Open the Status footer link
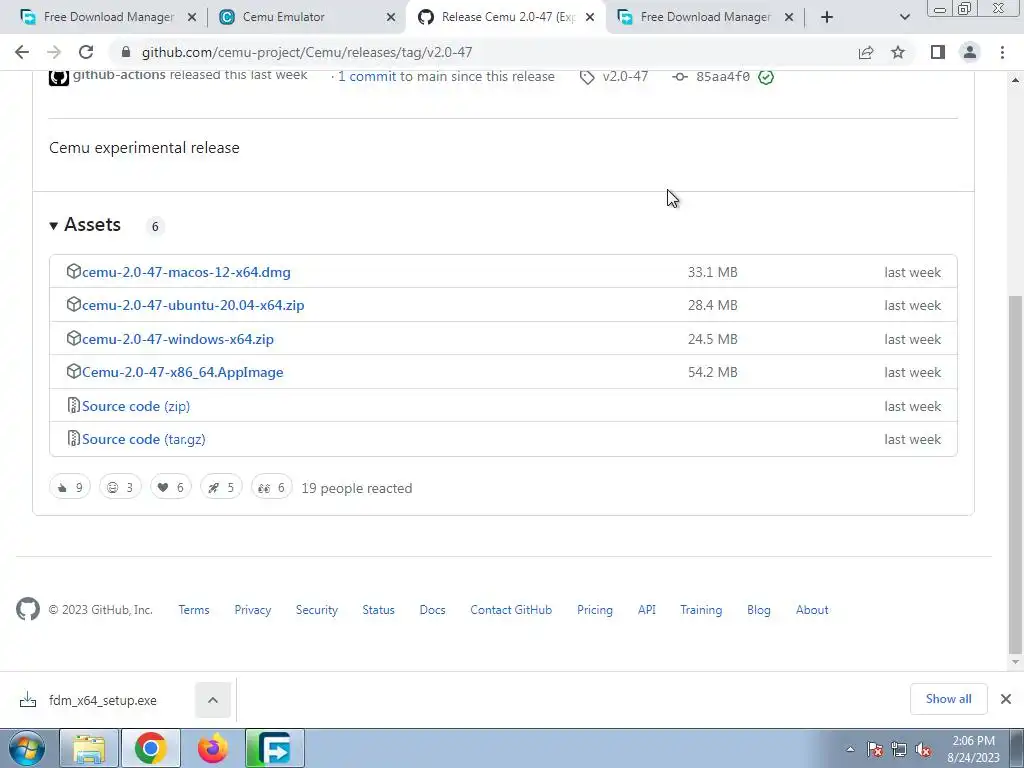Image resolution: width=1024 pixels, height=768 pixels. pyautogui.click(x=379, y=610)
